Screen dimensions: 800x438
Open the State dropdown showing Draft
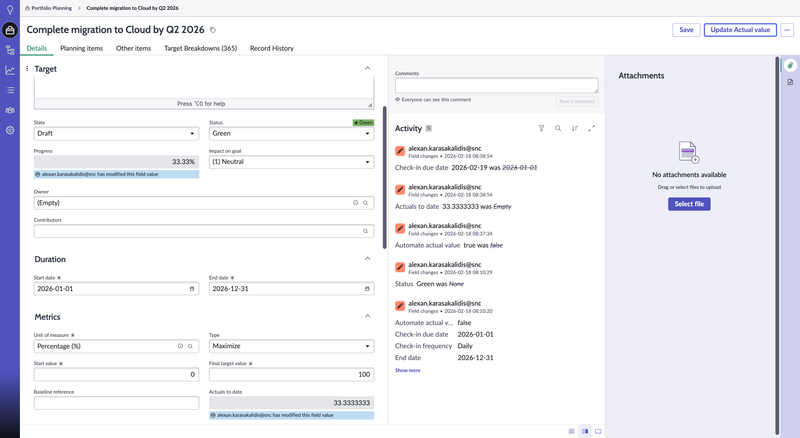coord(116,133)
